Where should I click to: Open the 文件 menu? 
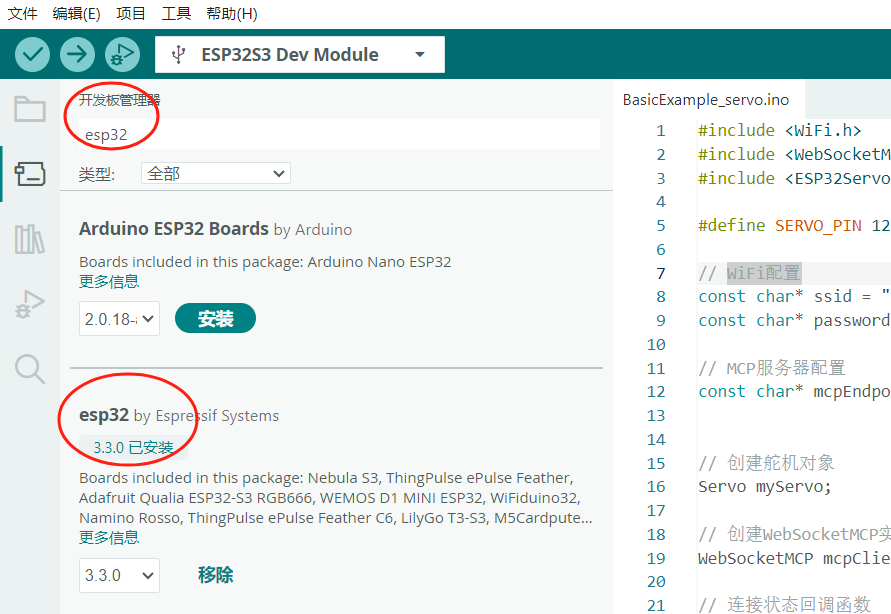[x=22, y=14]
